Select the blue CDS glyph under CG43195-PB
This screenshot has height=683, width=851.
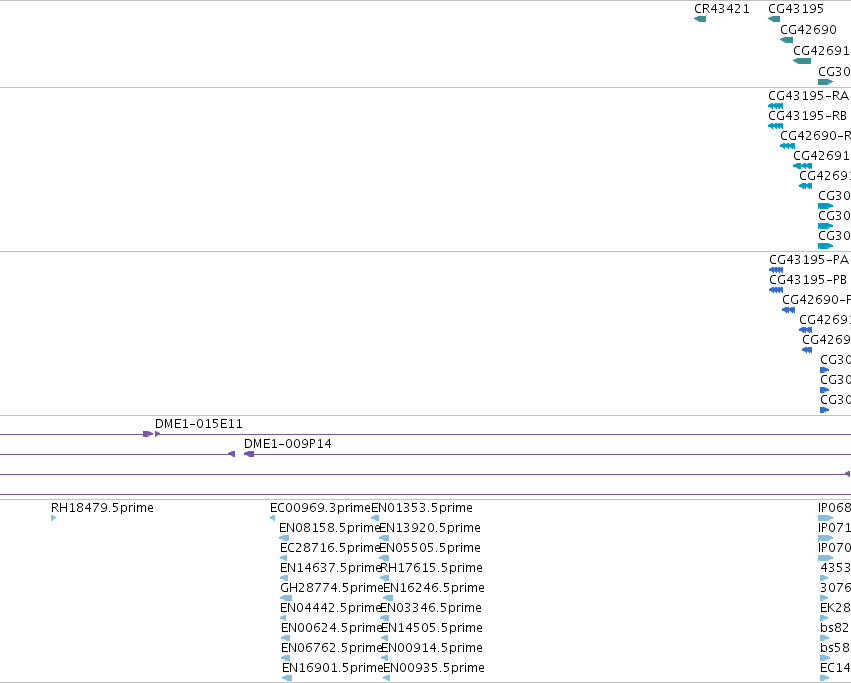tap(776, 290)
